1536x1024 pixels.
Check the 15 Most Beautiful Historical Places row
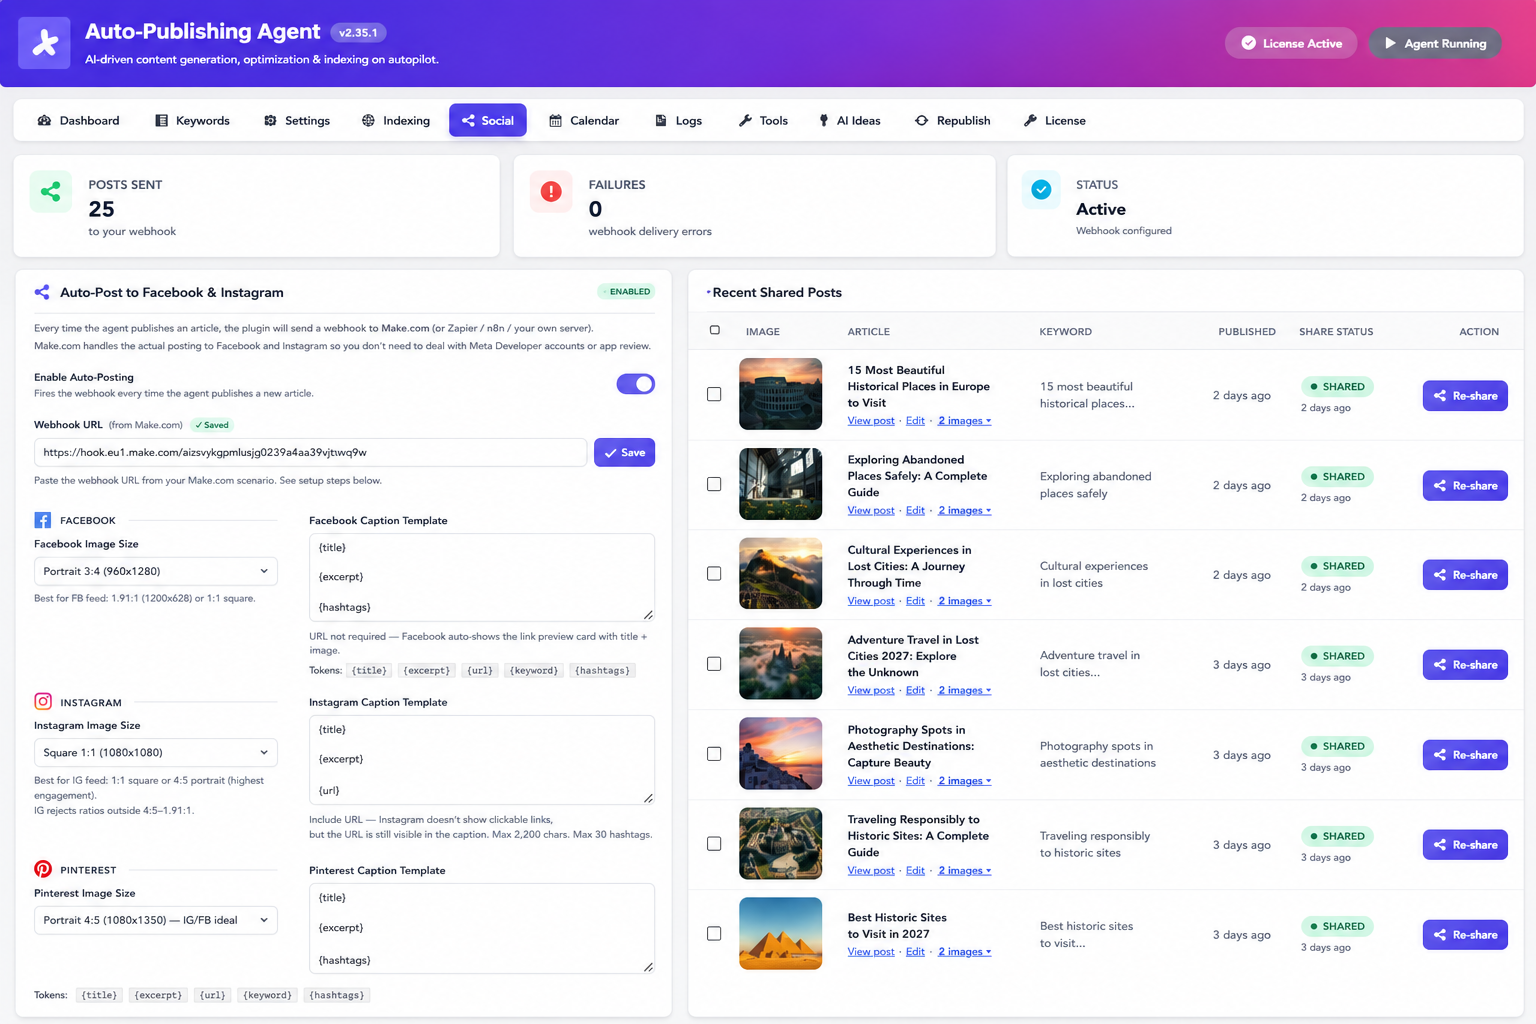(x=714, y=394)
